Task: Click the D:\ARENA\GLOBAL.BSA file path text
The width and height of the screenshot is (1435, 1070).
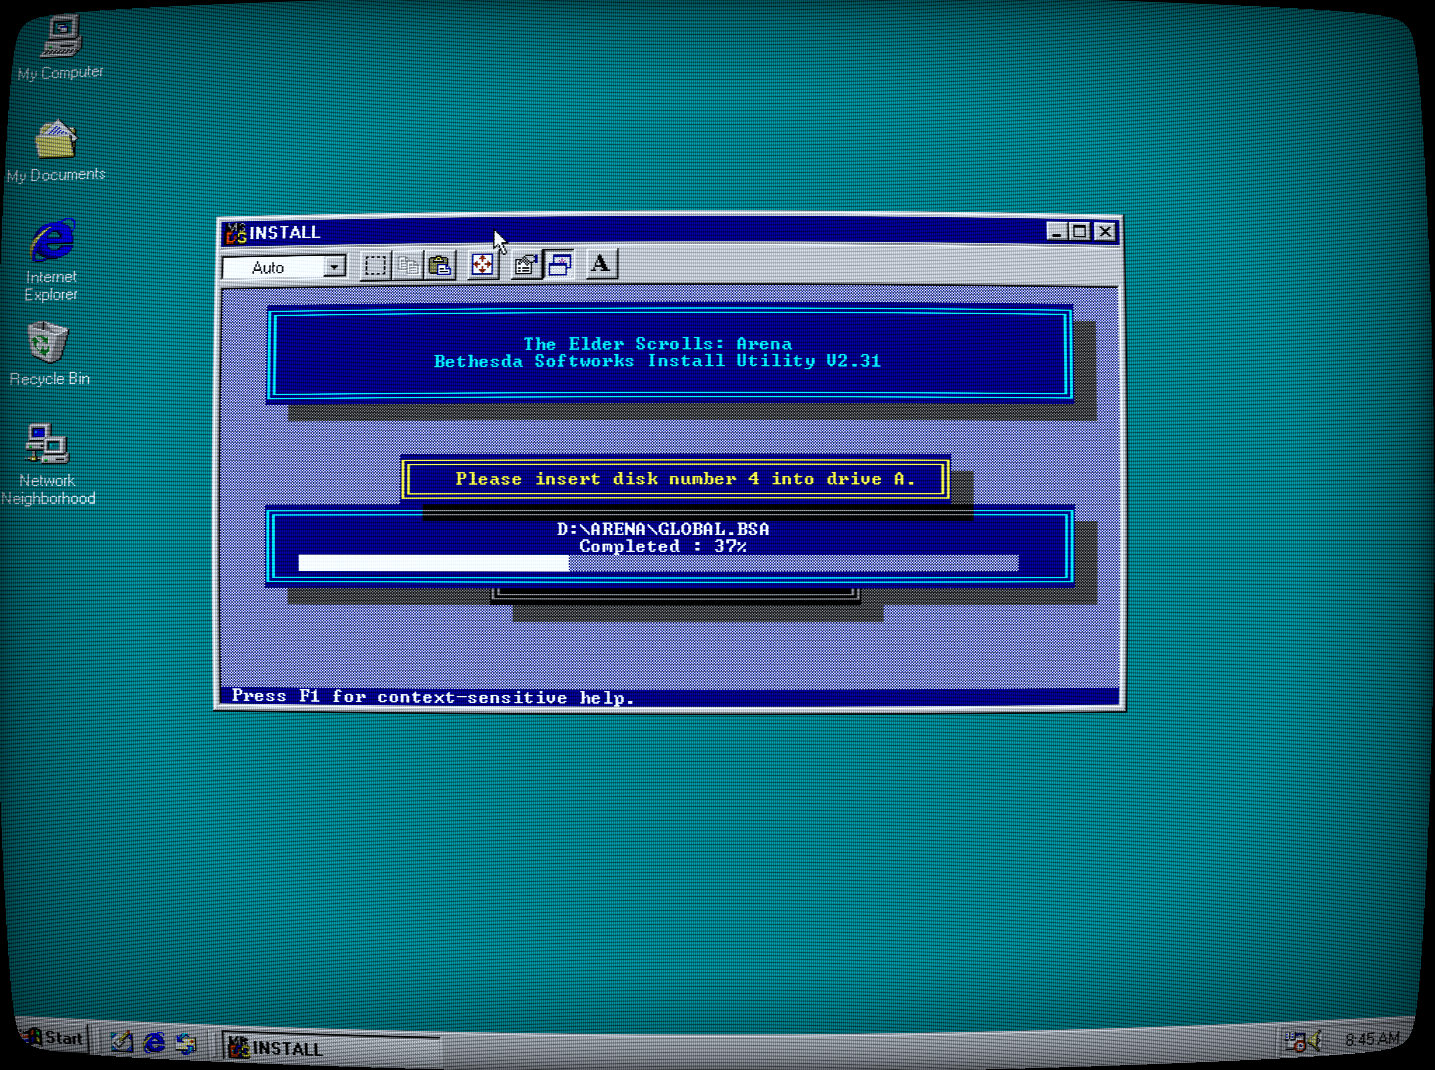Action: tap(663, 529)
